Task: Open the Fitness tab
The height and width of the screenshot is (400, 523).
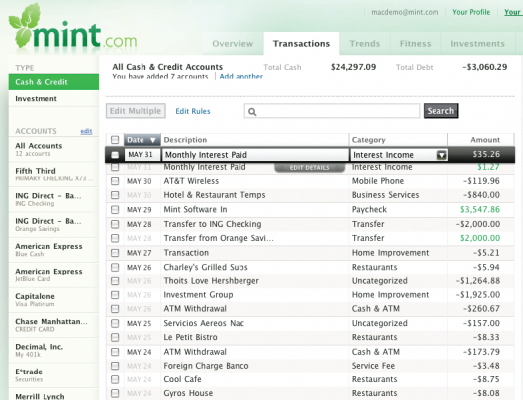Action: click(416, 44)
